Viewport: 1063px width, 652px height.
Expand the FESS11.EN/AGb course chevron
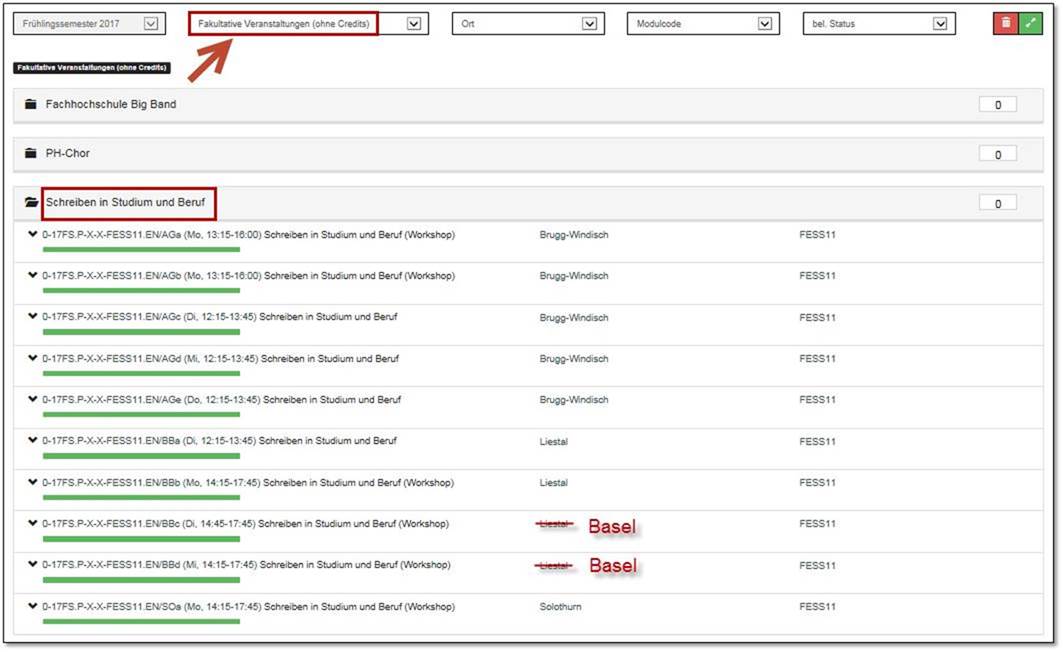click(x=33, y=275)
